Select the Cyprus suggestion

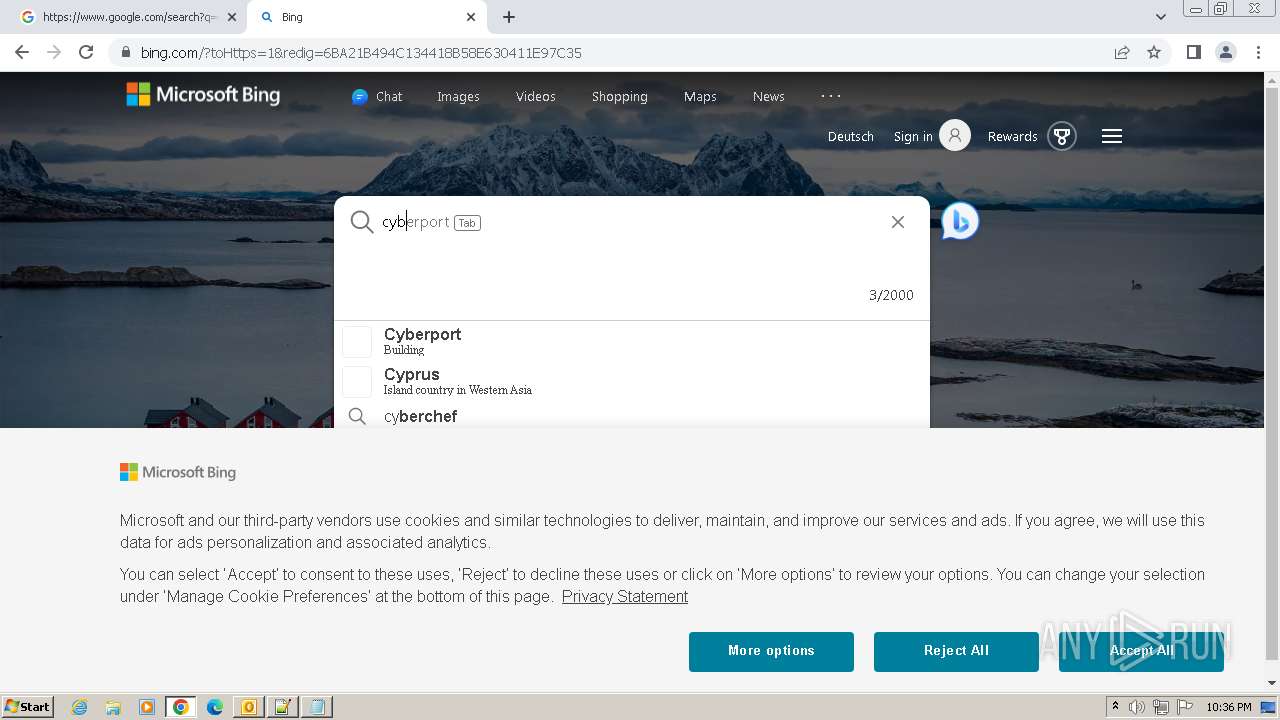coord(631,381)
